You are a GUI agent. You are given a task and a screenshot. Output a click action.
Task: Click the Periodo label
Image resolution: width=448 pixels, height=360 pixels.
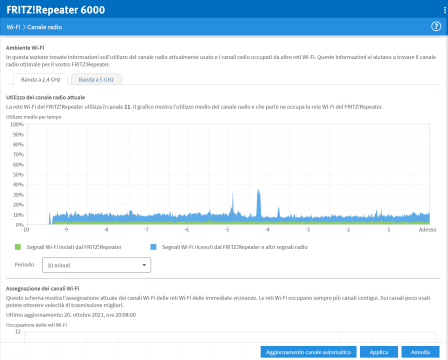click(24, 265)
